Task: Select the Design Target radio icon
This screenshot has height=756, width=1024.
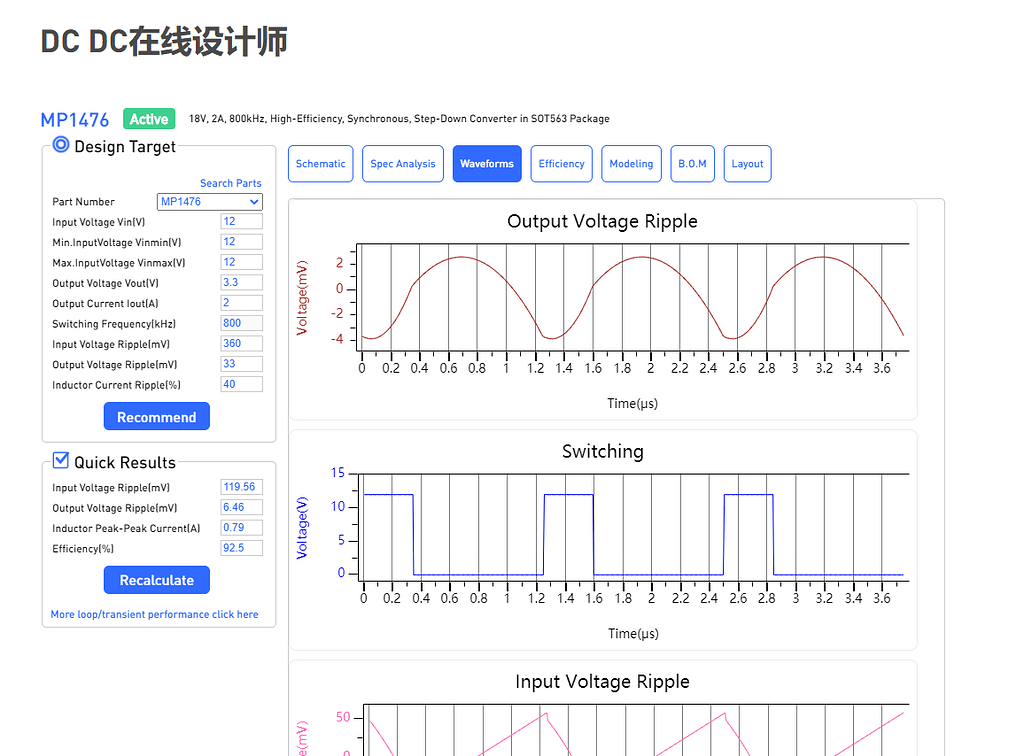Action: pos(60,146)
